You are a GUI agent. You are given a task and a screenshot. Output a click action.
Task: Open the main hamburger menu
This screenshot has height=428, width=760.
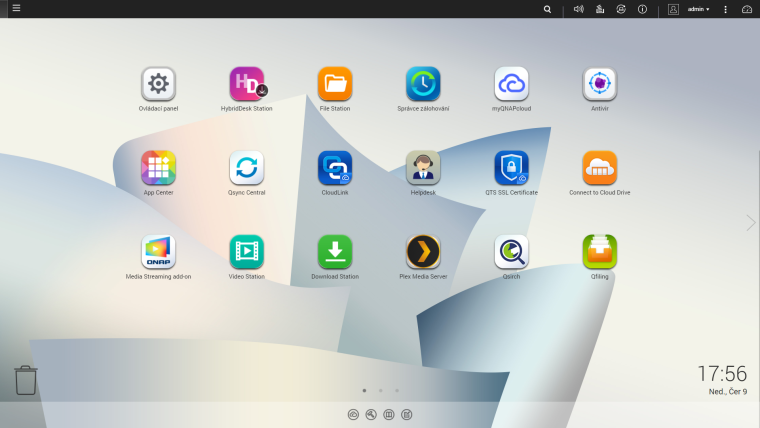pyautogui.click(x=16, y=8)
